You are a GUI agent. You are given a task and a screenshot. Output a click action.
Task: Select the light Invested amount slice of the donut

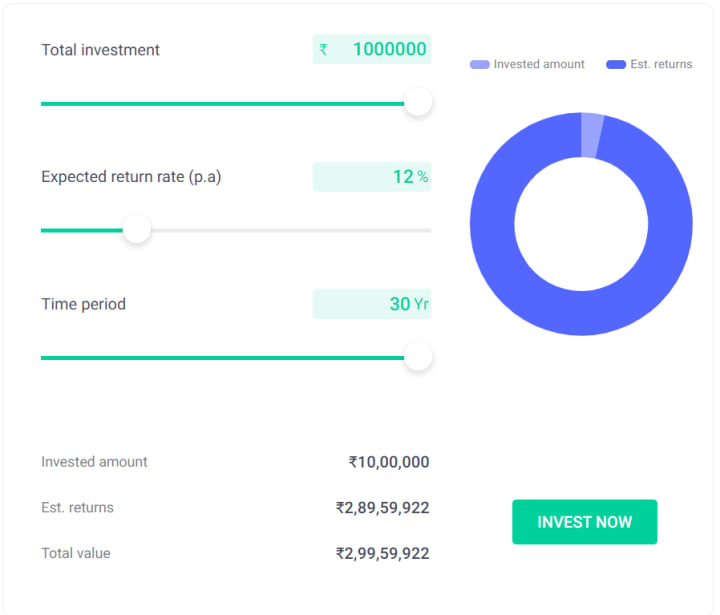(591, 135)
